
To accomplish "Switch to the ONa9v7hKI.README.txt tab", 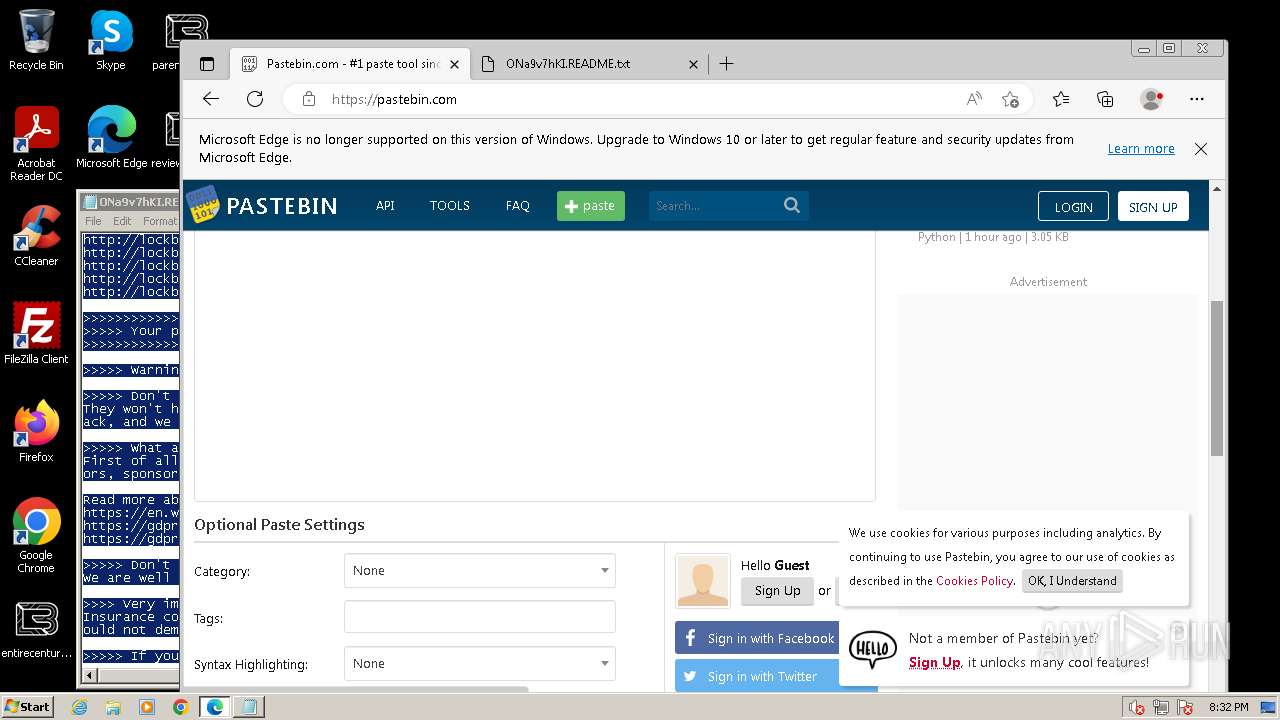I will (588, 64).
